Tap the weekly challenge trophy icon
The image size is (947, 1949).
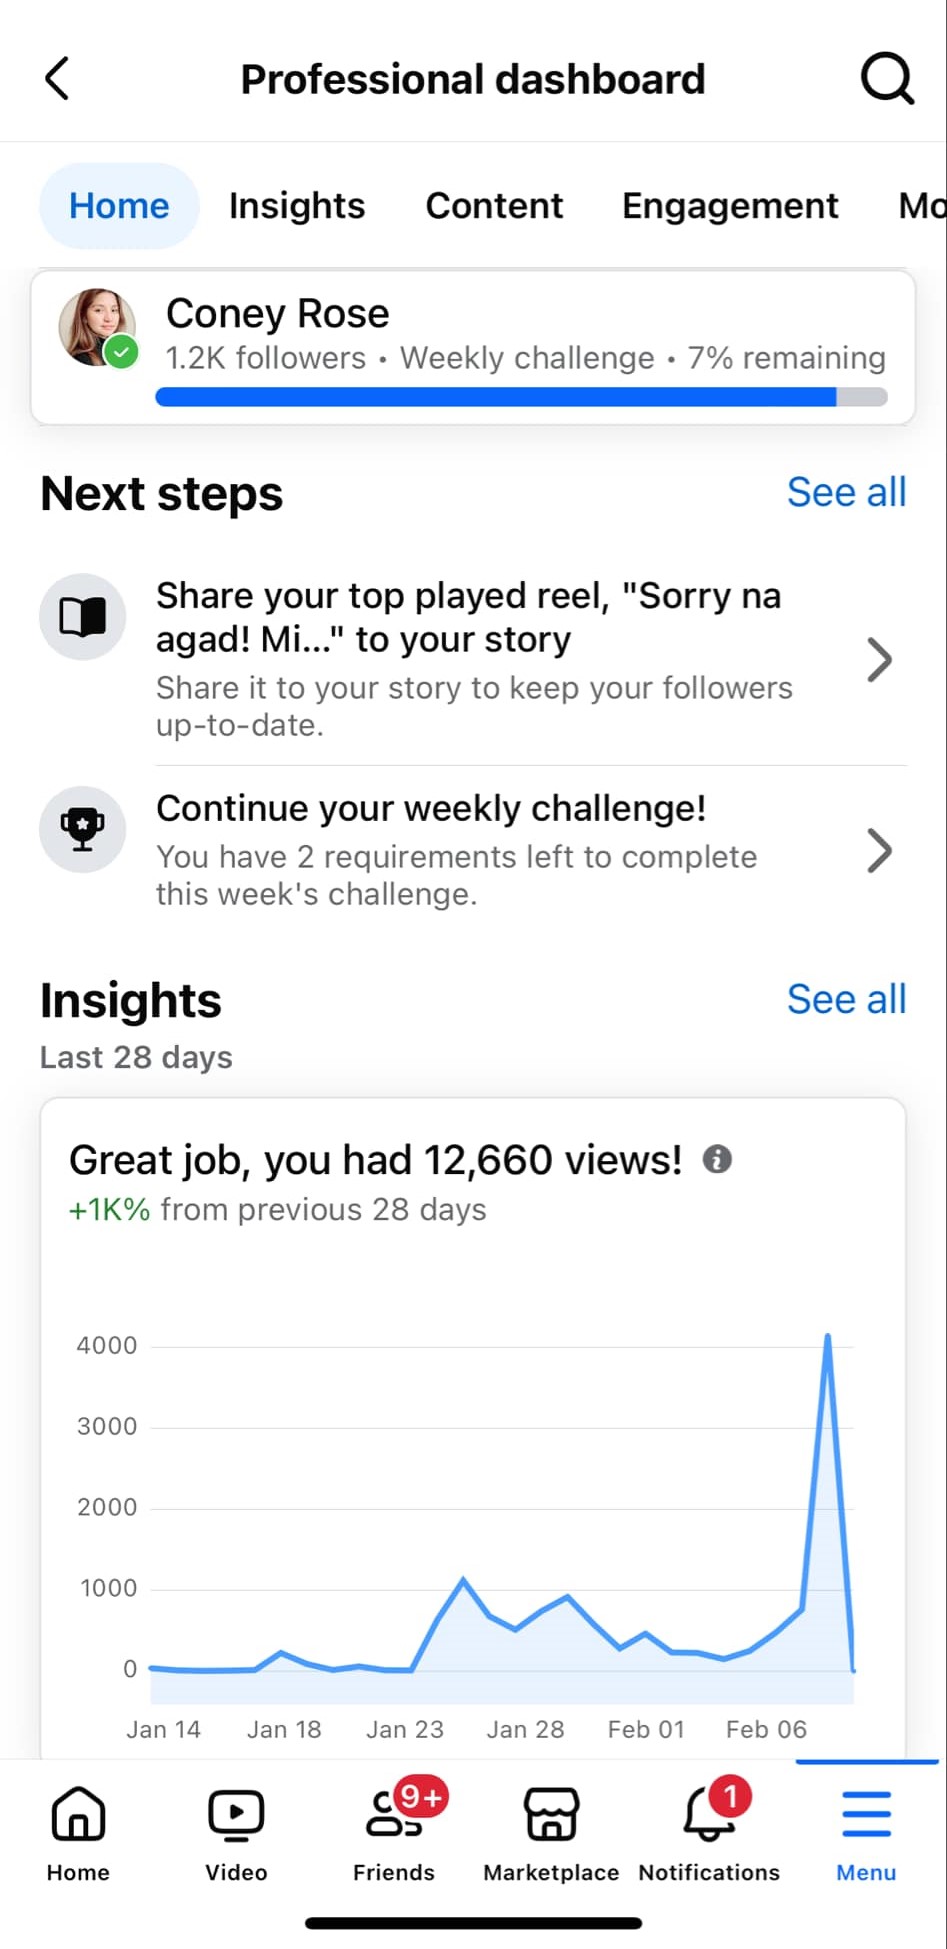click(82, 829)
